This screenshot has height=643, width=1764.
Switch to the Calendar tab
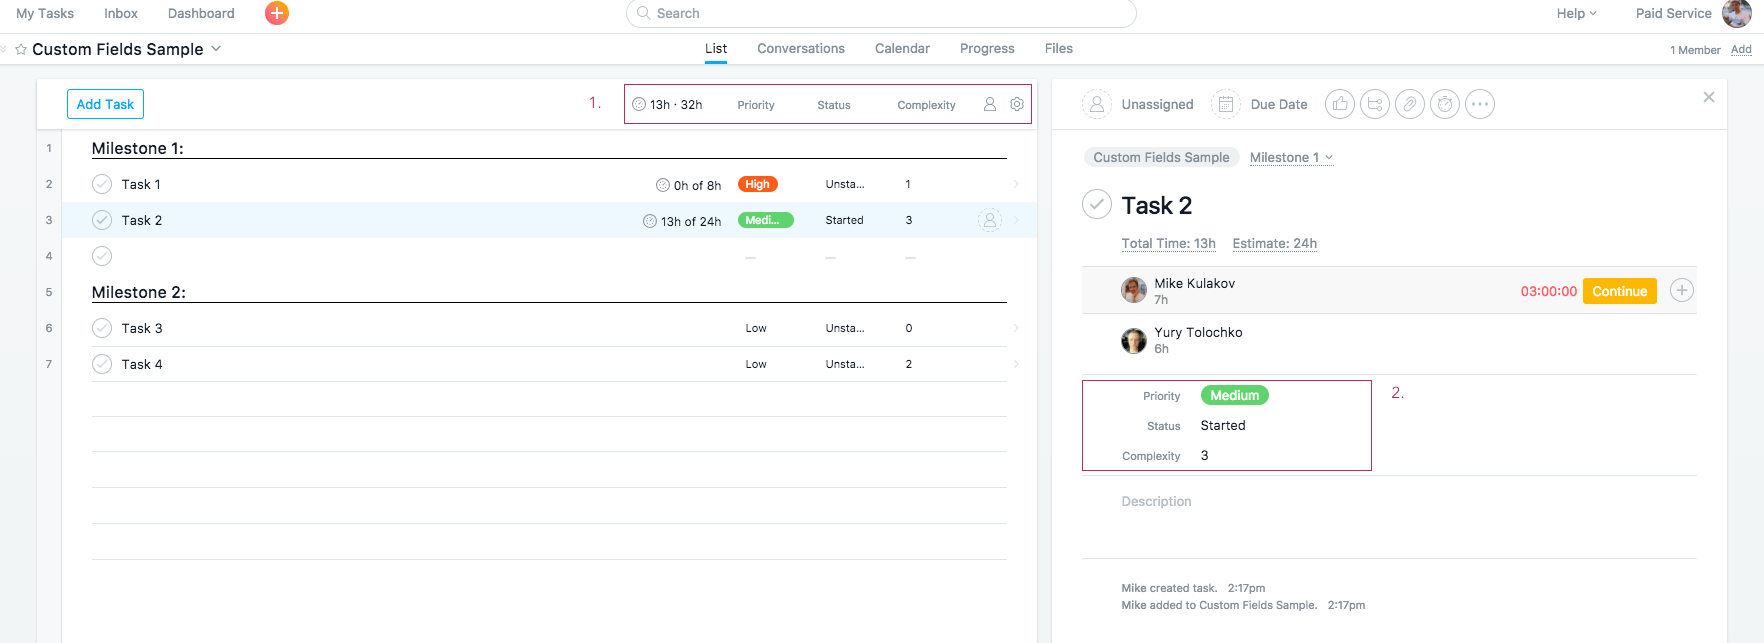point(902,48)
